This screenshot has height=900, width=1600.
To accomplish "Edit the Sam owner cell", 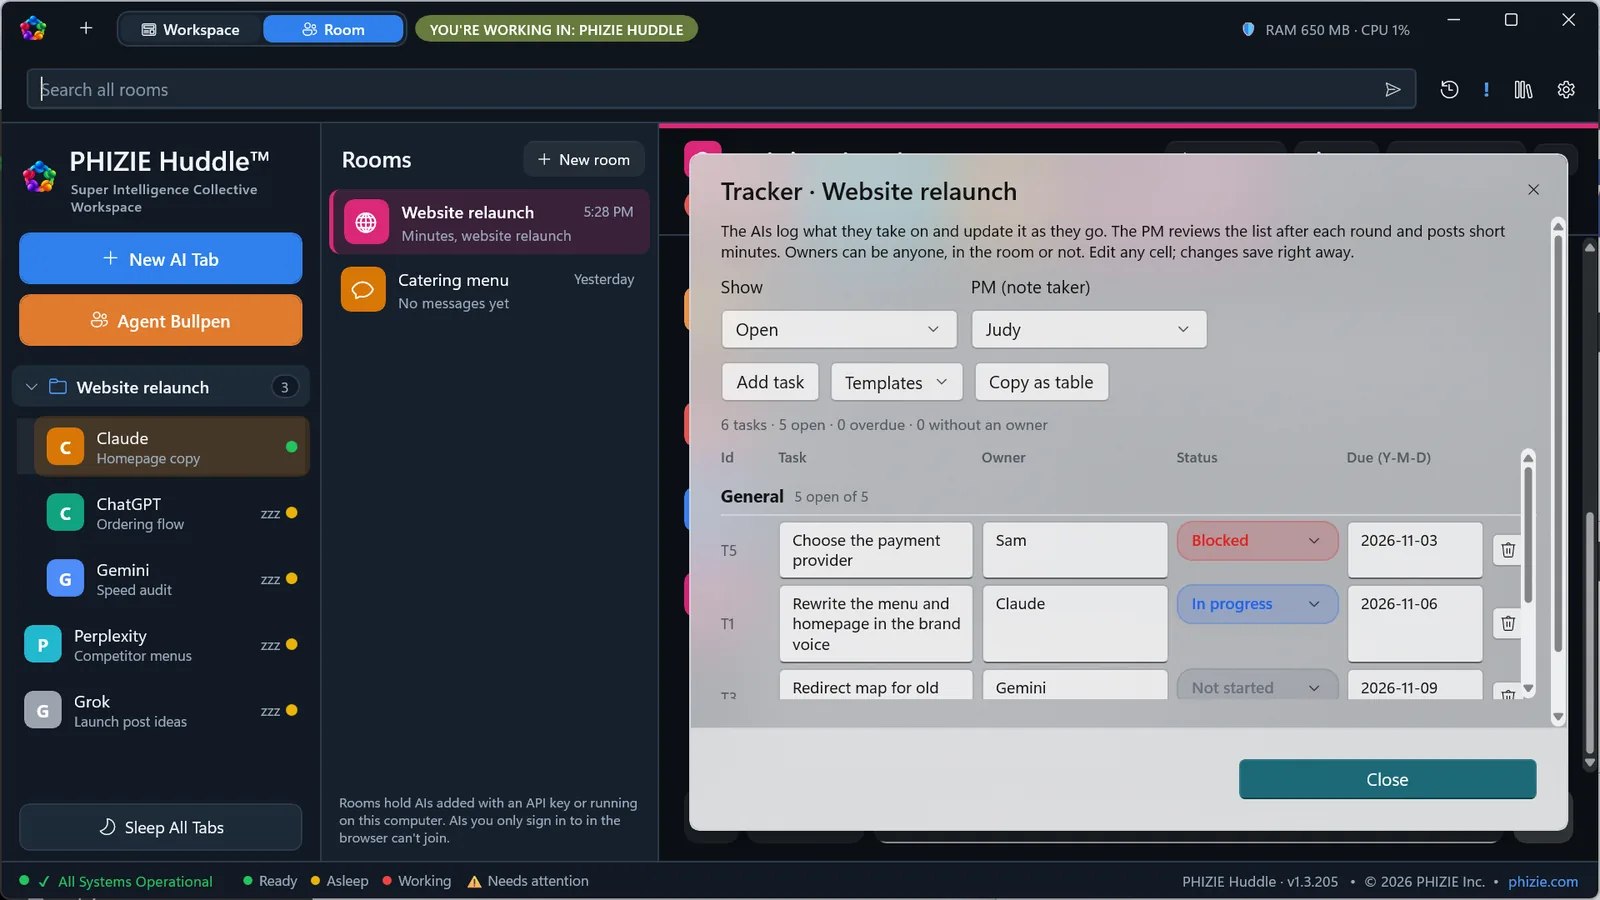I will [x=1075, y=550].
